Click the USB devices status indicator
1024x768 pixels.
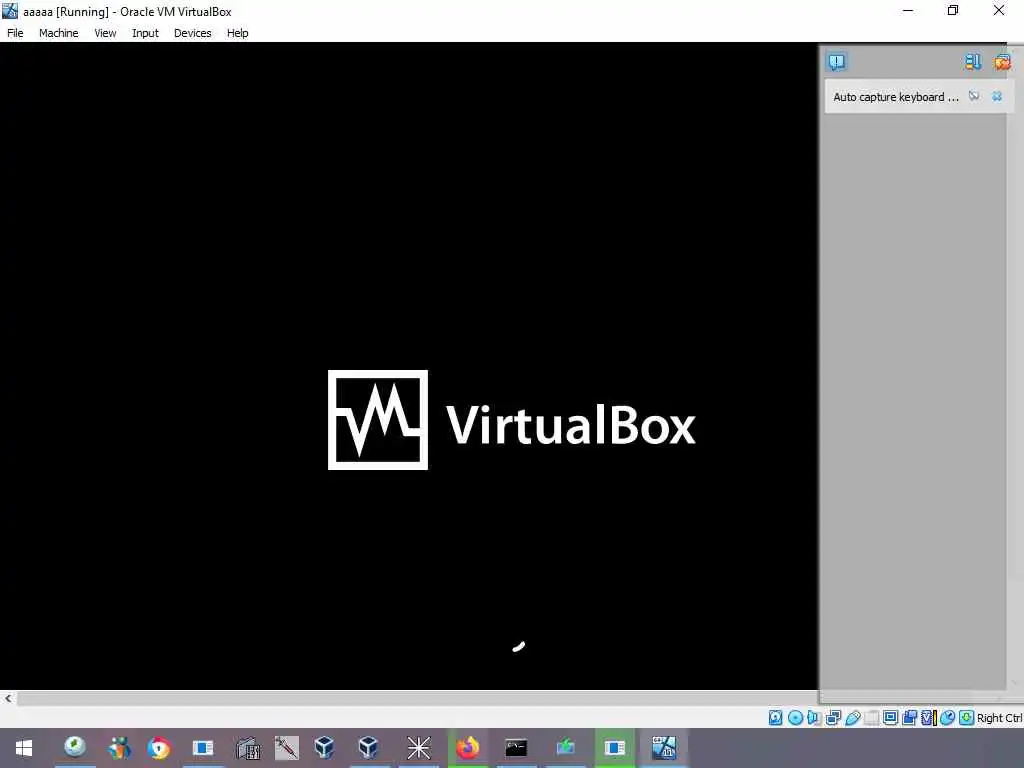(852, 718)
